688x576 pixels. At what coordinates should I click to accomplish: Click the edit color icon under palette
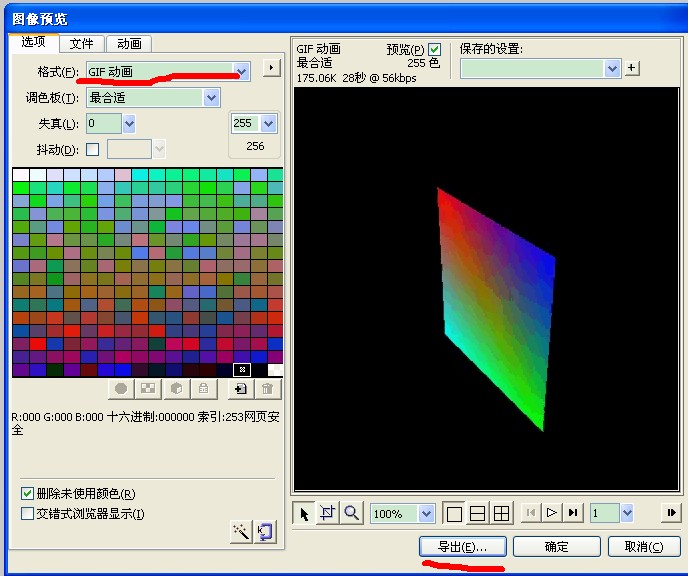[121, 389]
